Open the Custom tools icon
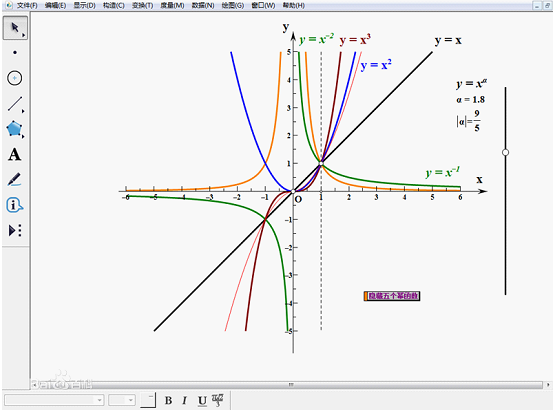 (x=15, y=231)
